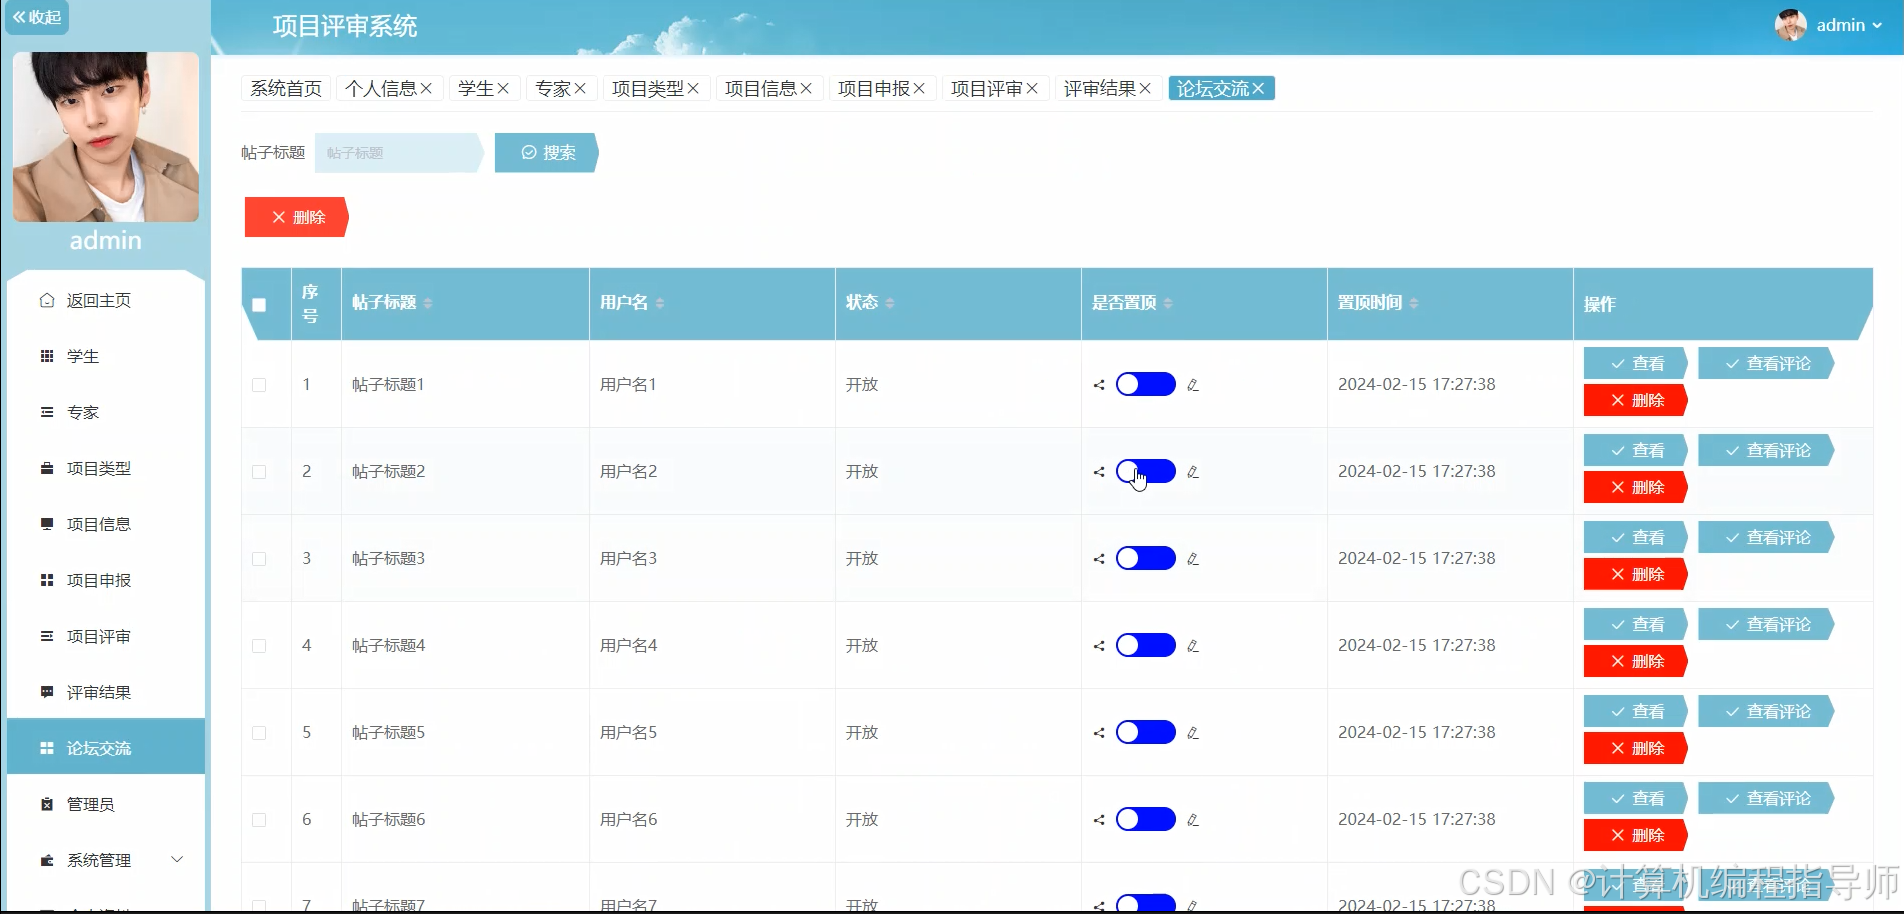
Task: Close the 项目申报 tab
Action: pyautogui.click(x=919, y=89)
